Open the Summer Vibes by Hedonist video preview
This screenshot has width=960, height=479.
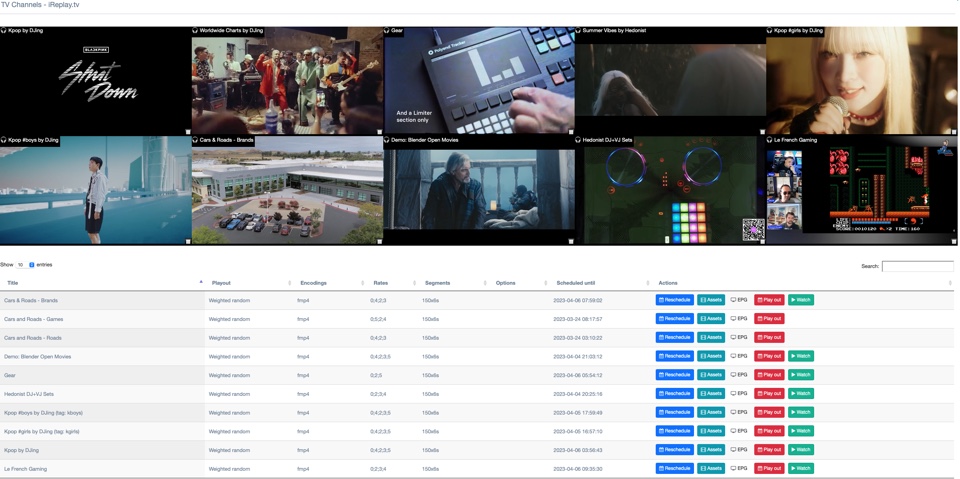pos(670,80)
